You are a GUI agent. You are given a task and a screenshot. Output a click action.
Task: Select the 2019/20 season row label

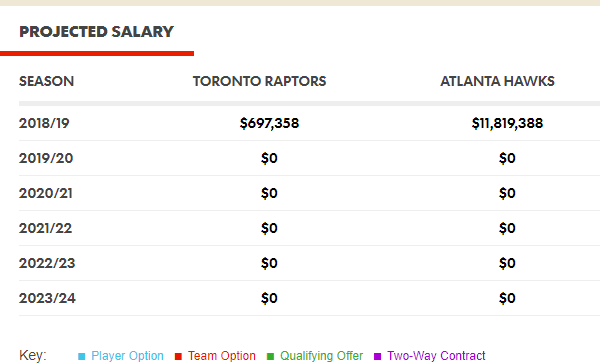[x=46, y=158]
